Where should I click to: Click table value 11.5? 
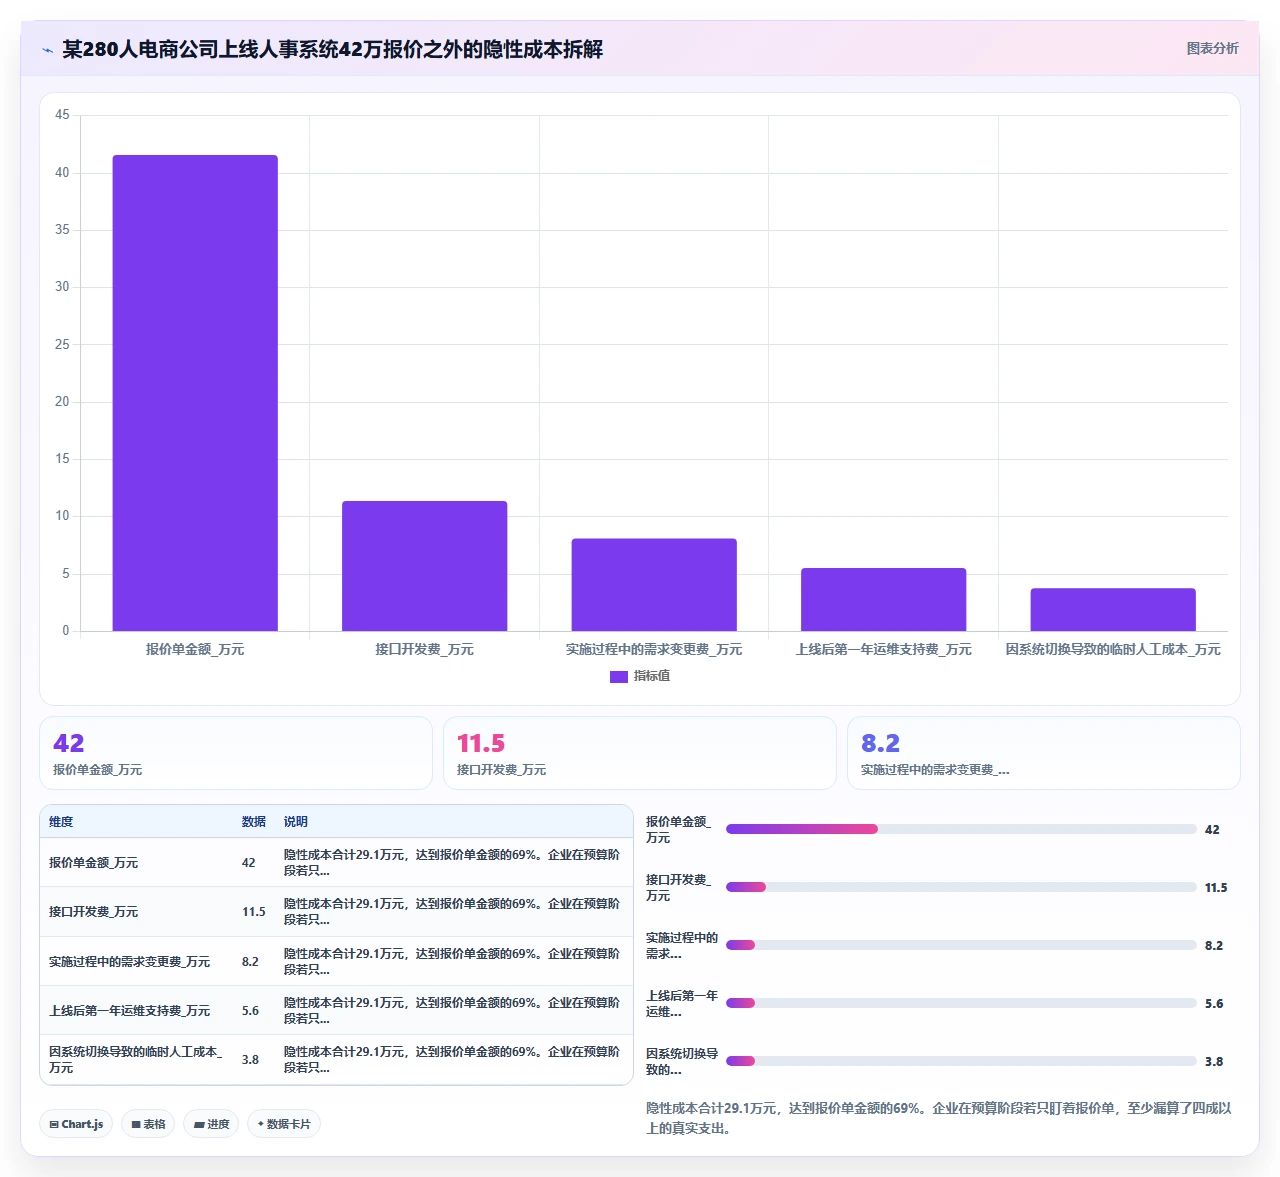pyautogui.click(x=254, y=912)
